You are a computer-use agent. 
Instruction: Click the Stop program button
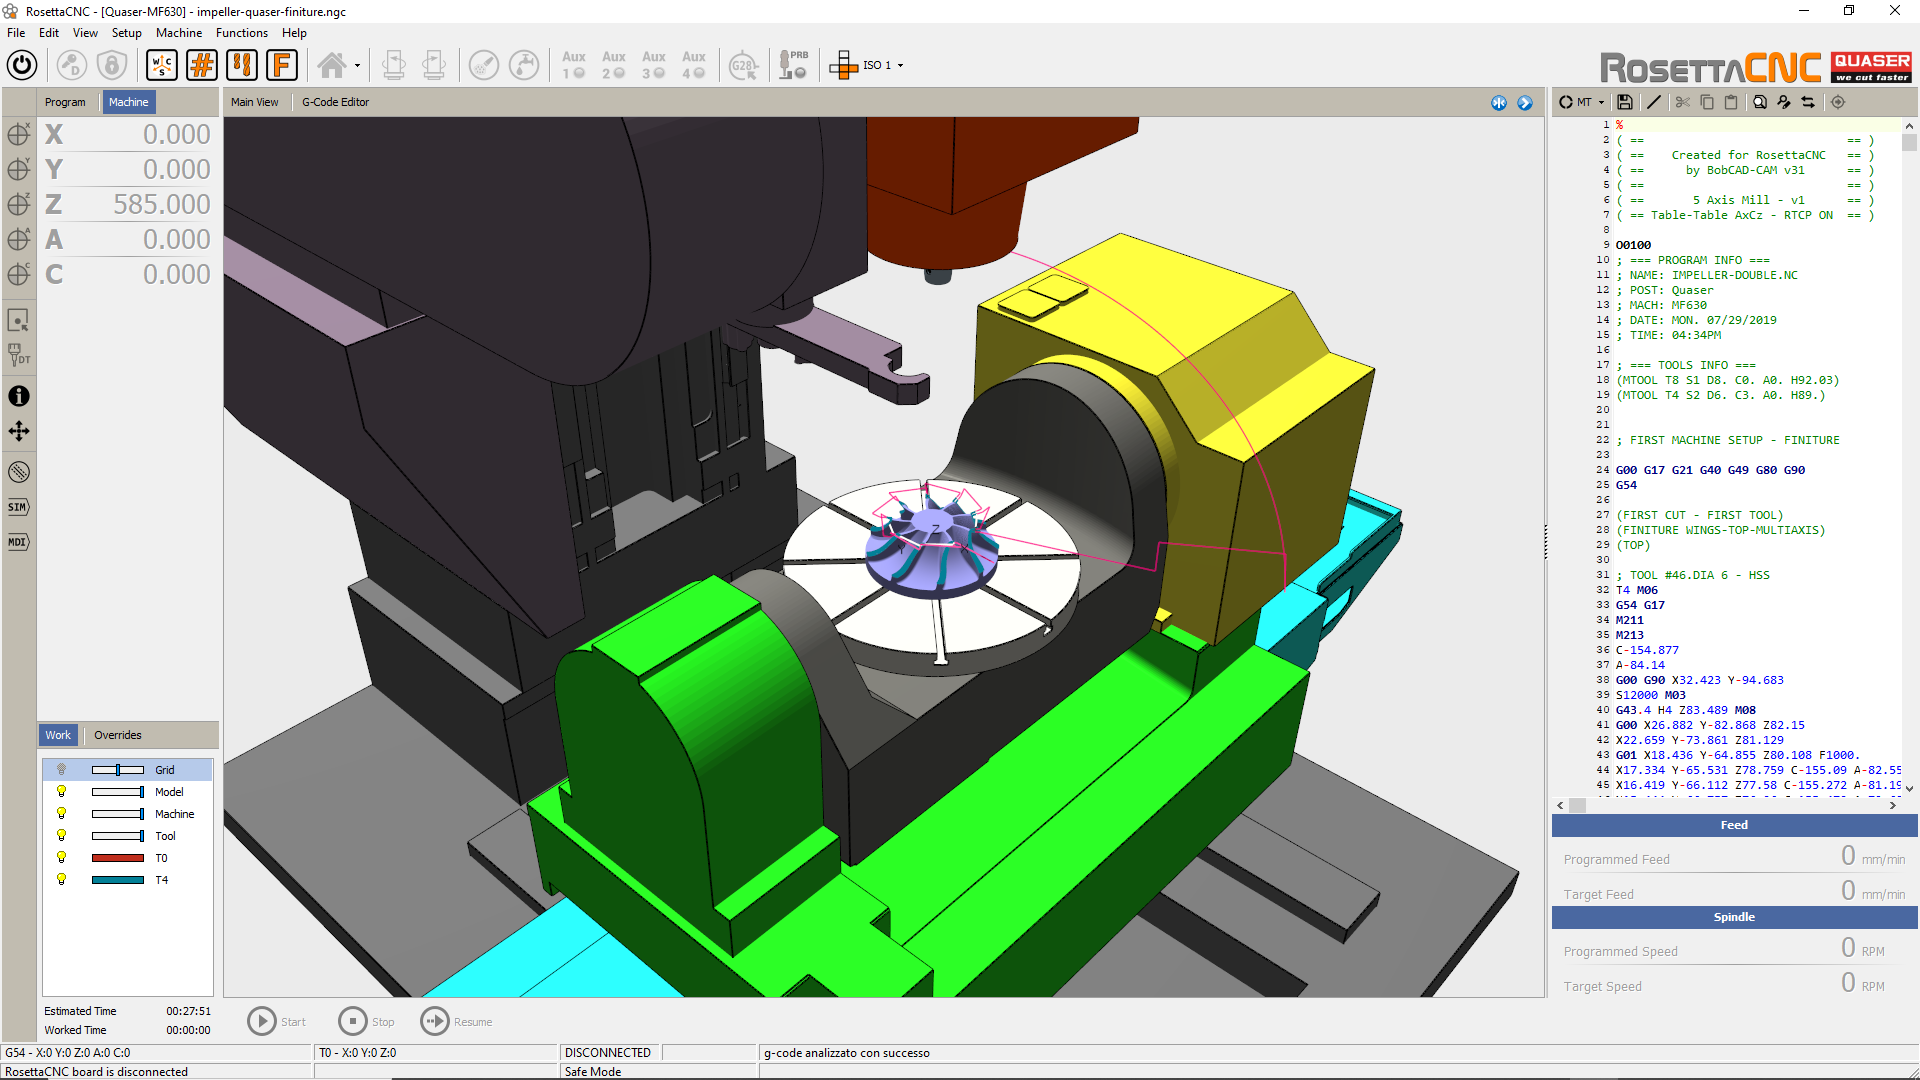click(x=367, y=1021)
